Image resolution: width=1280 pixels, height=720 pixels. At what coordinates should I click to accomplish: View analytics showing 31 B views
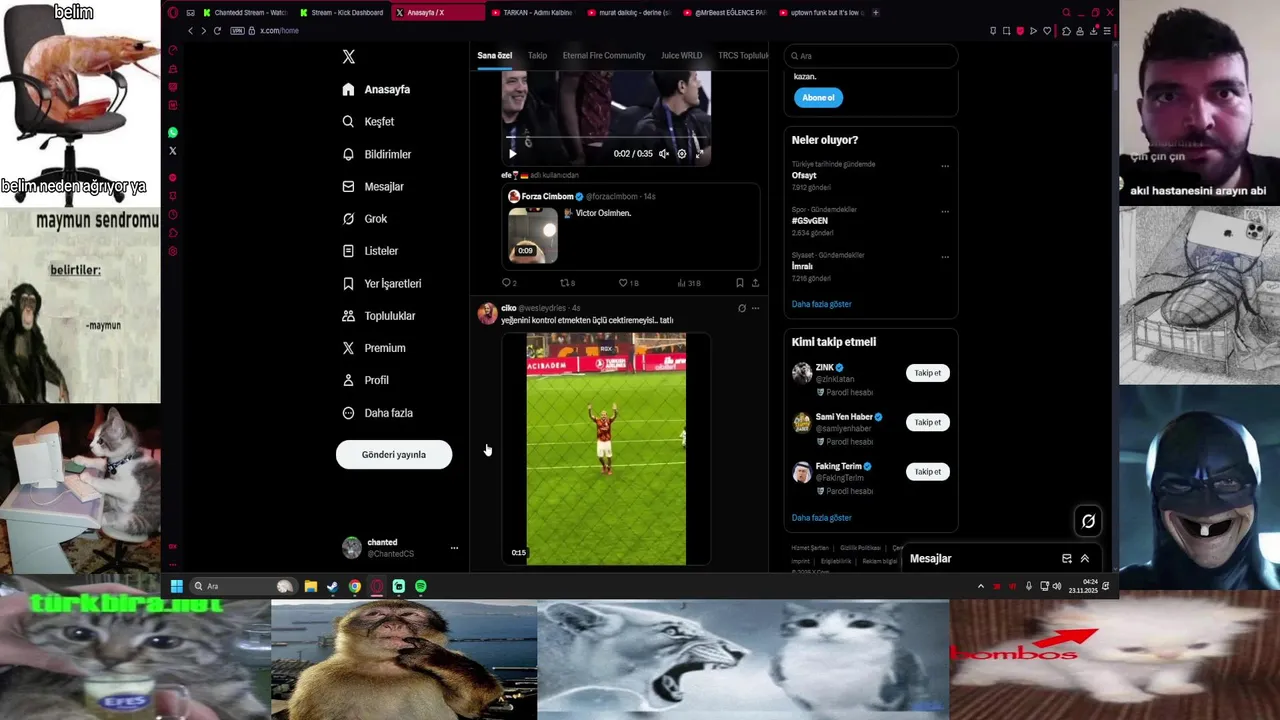tap(689, 283)
